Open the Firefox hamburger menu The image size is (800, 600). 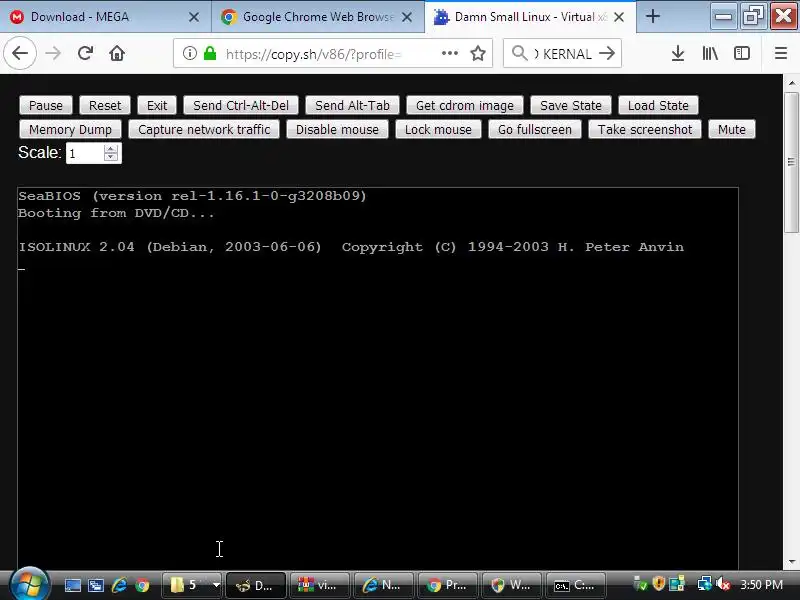[781, 53]
